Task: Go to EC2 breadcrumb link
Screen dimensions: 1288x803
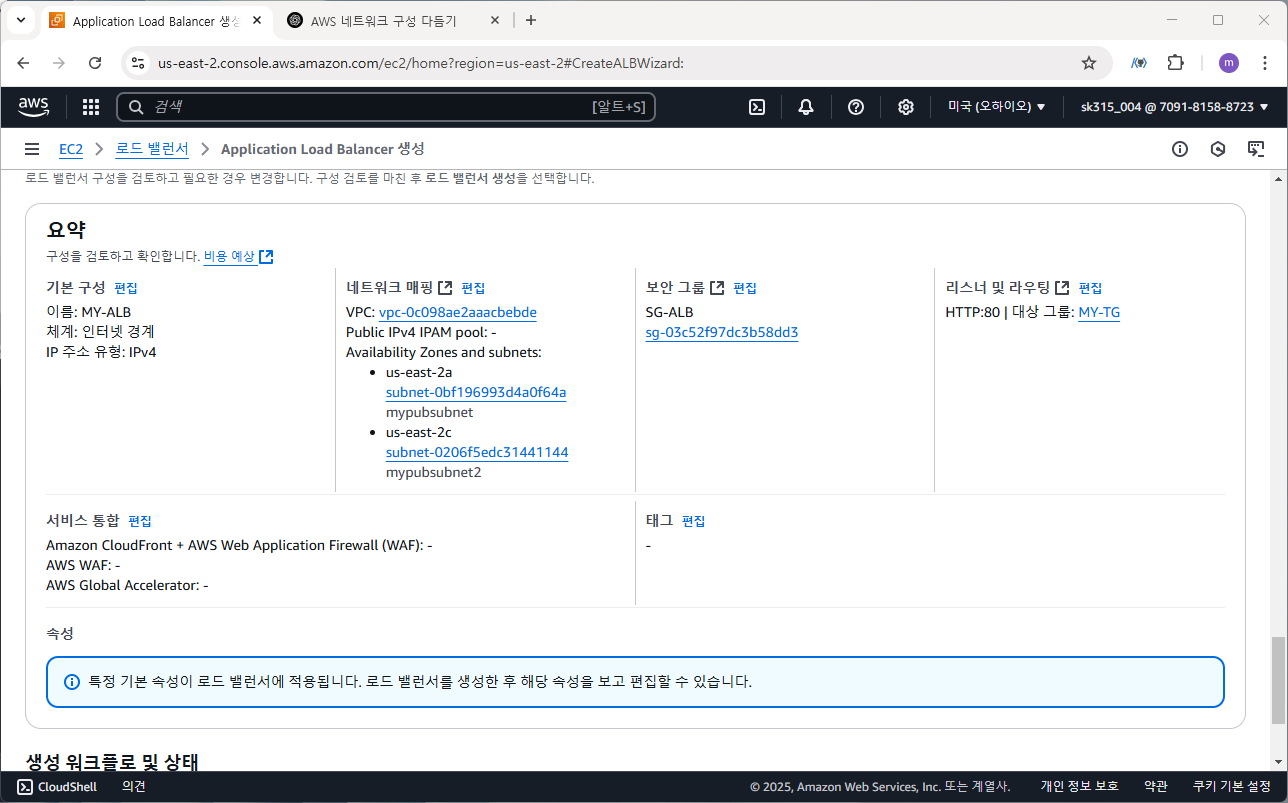Action: (71, 149)
